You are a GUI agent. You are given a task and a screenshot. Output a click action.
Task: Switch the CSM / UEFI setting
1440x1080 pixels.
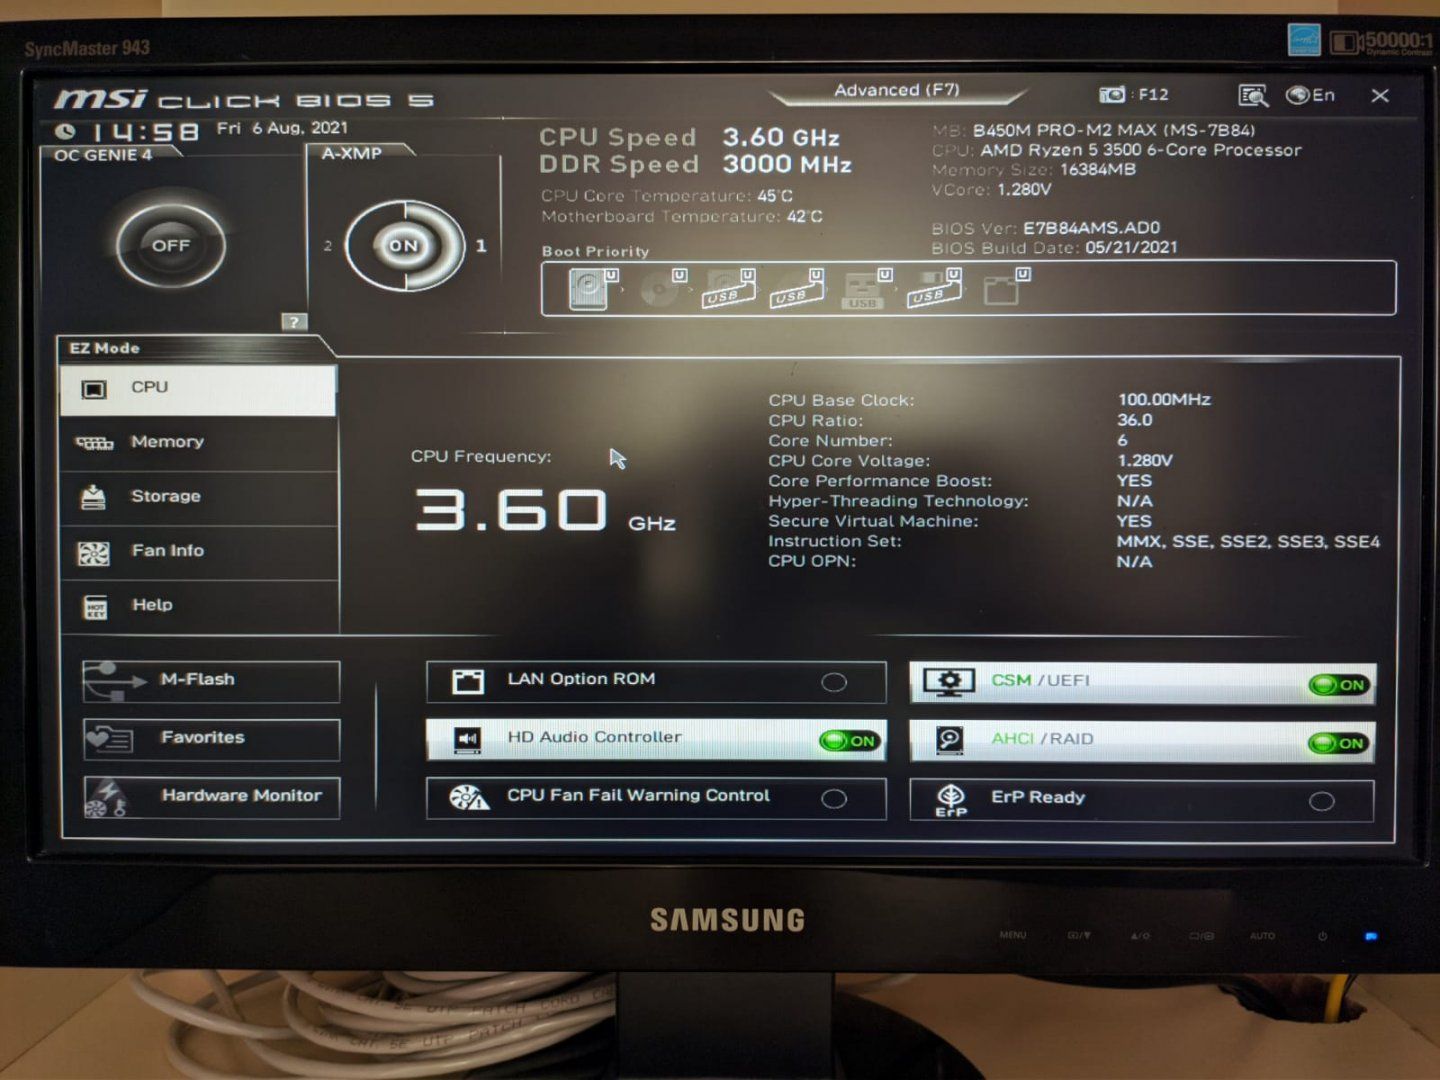[x=1142, y=683]
